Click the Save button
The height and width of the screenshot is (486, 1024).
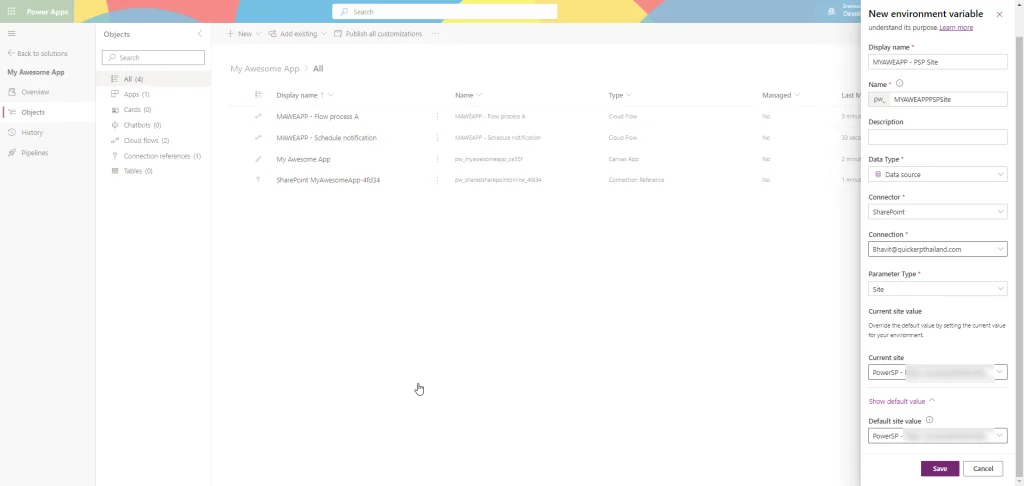coord(940,468)
